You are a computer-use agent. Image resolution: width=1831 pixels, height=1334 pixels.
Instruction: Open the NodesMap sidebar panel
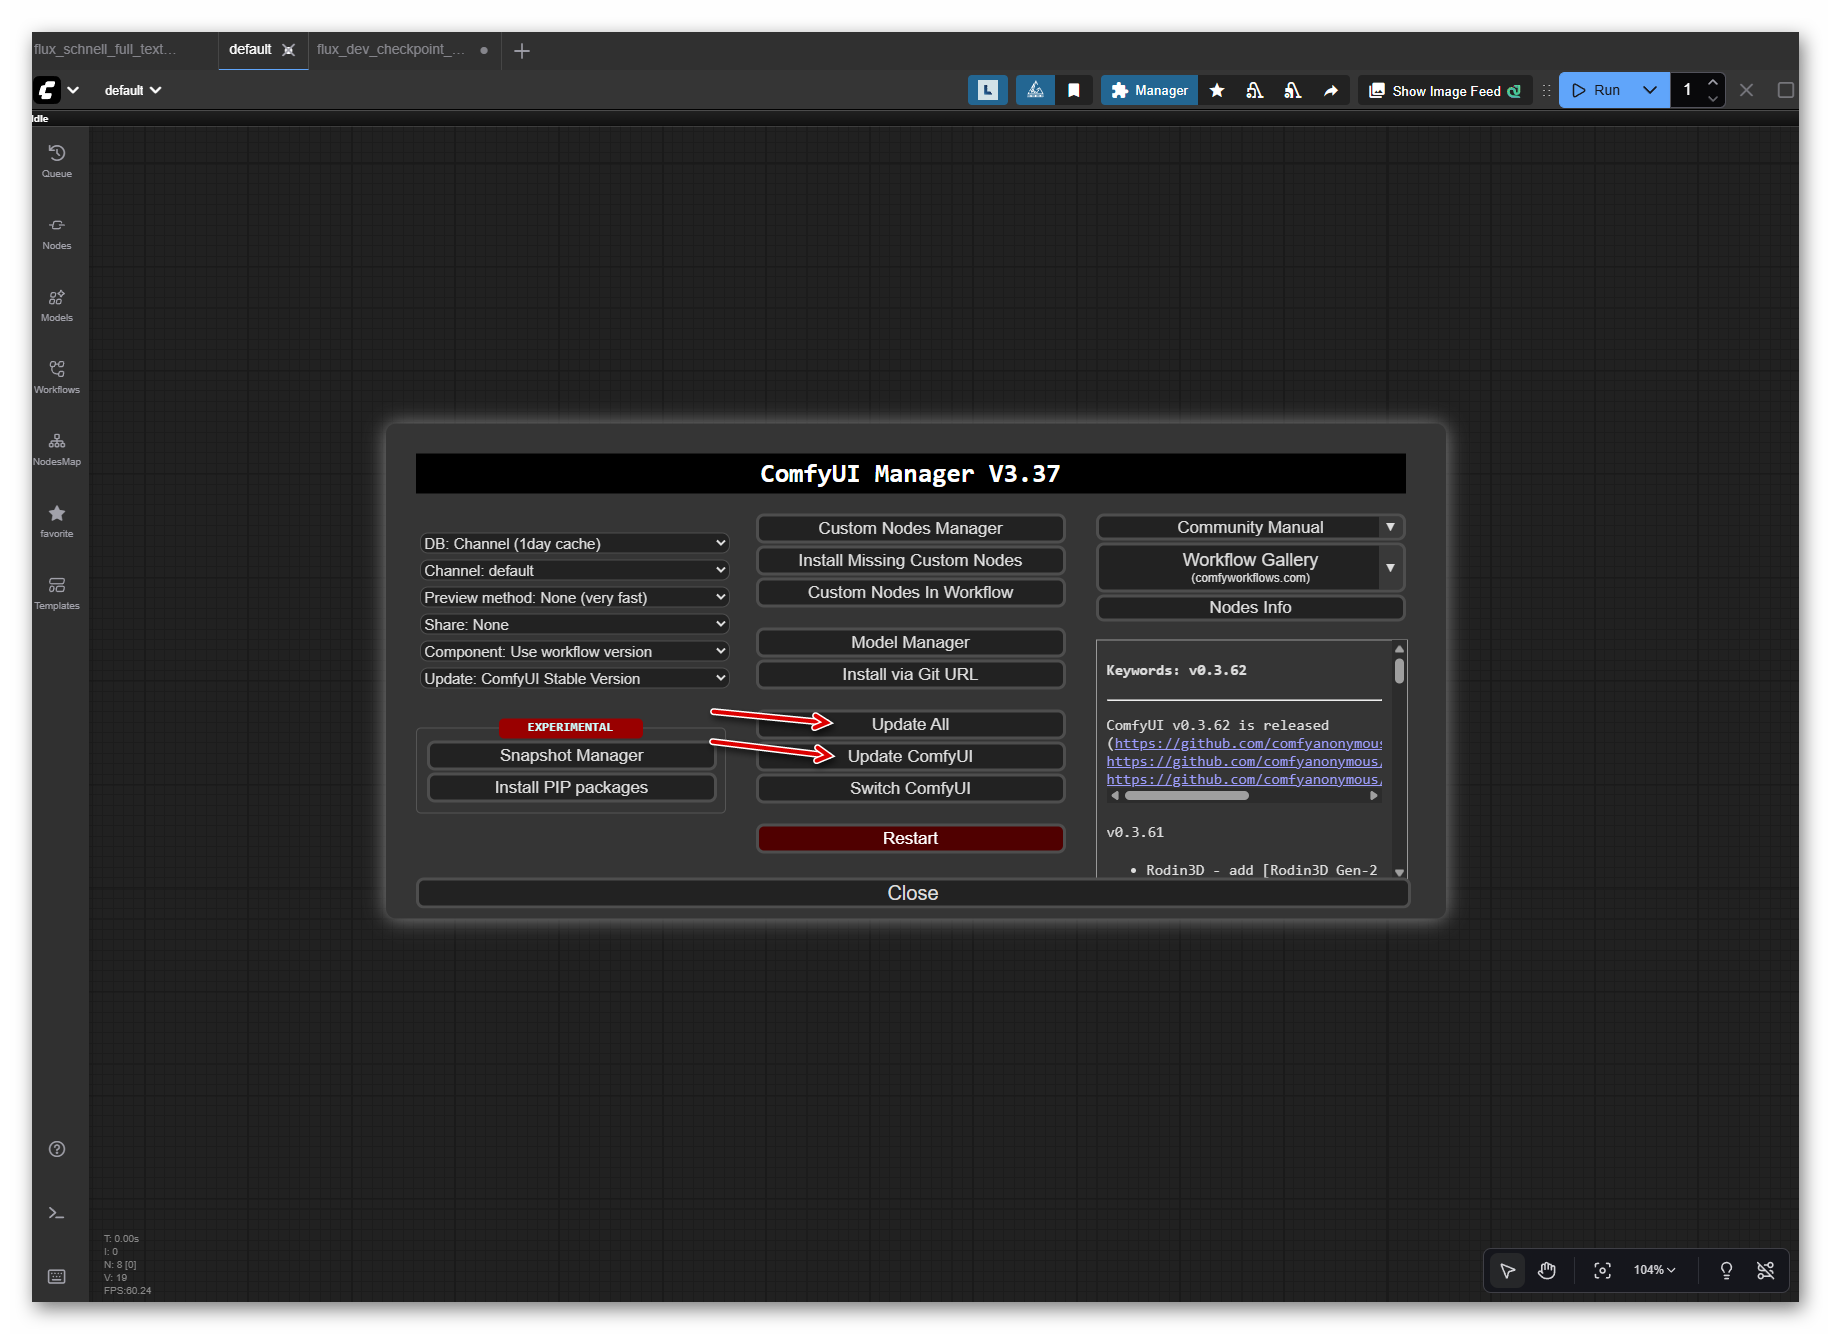coord(56,448)
